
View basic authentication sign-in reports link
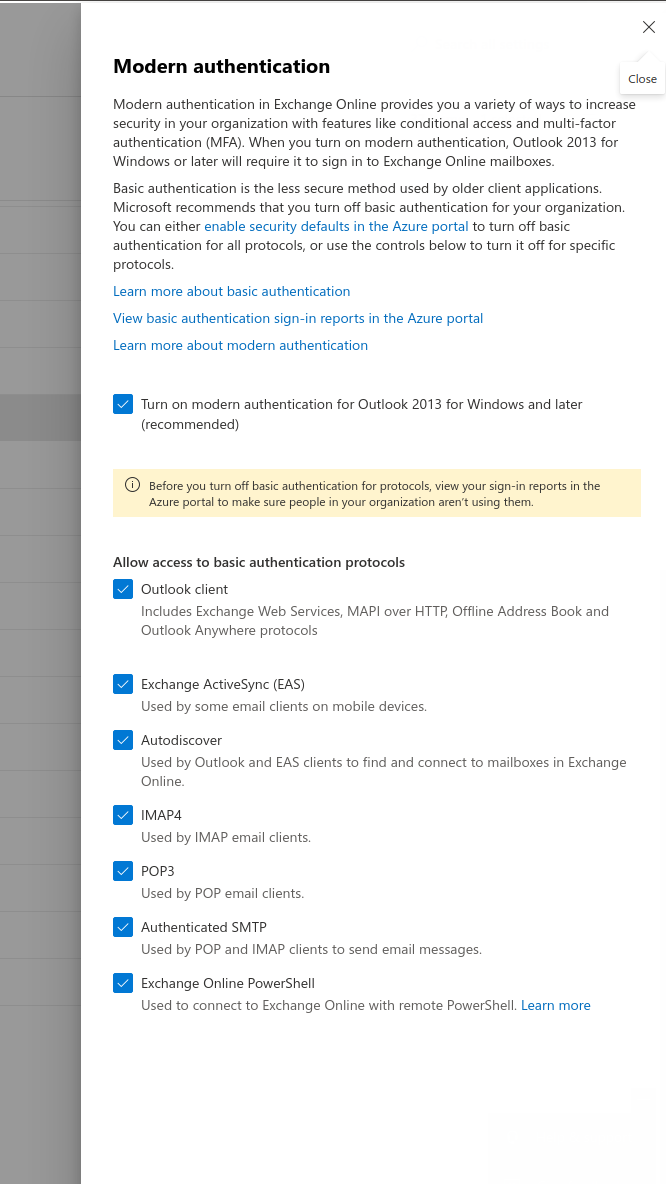pos(298,319)
